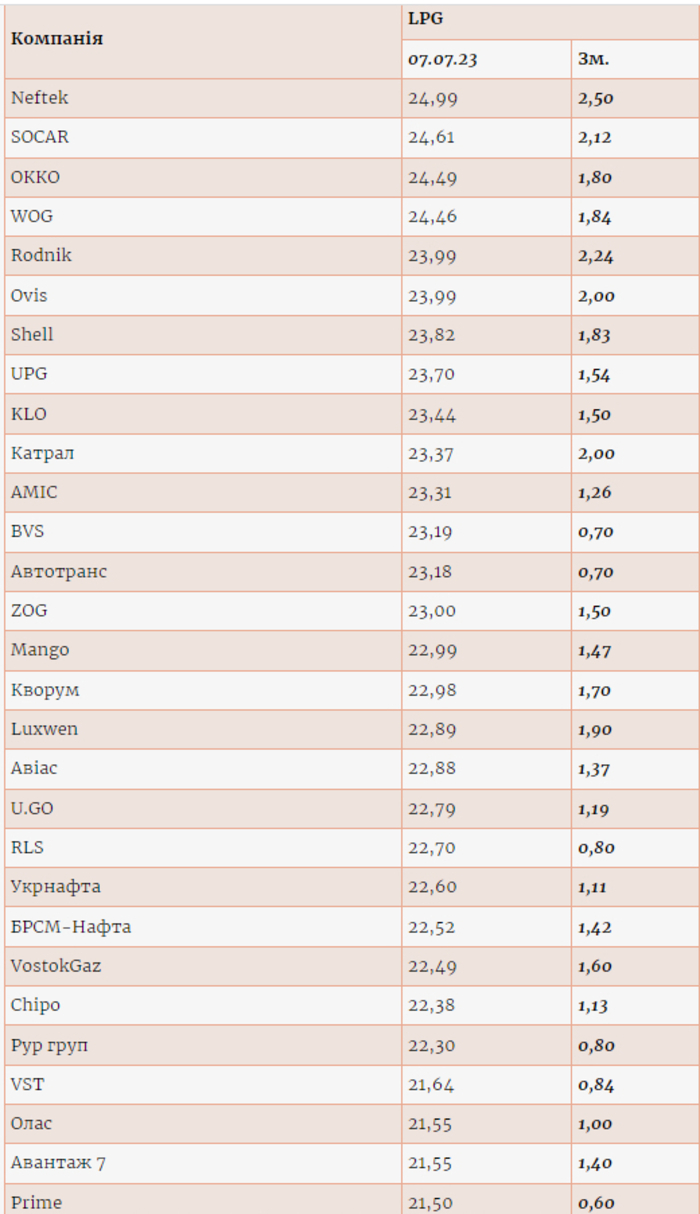The width and height of the screenshot is (700, 1214).
Task: Select the Автотранс company cell
Action: (59, 571)
